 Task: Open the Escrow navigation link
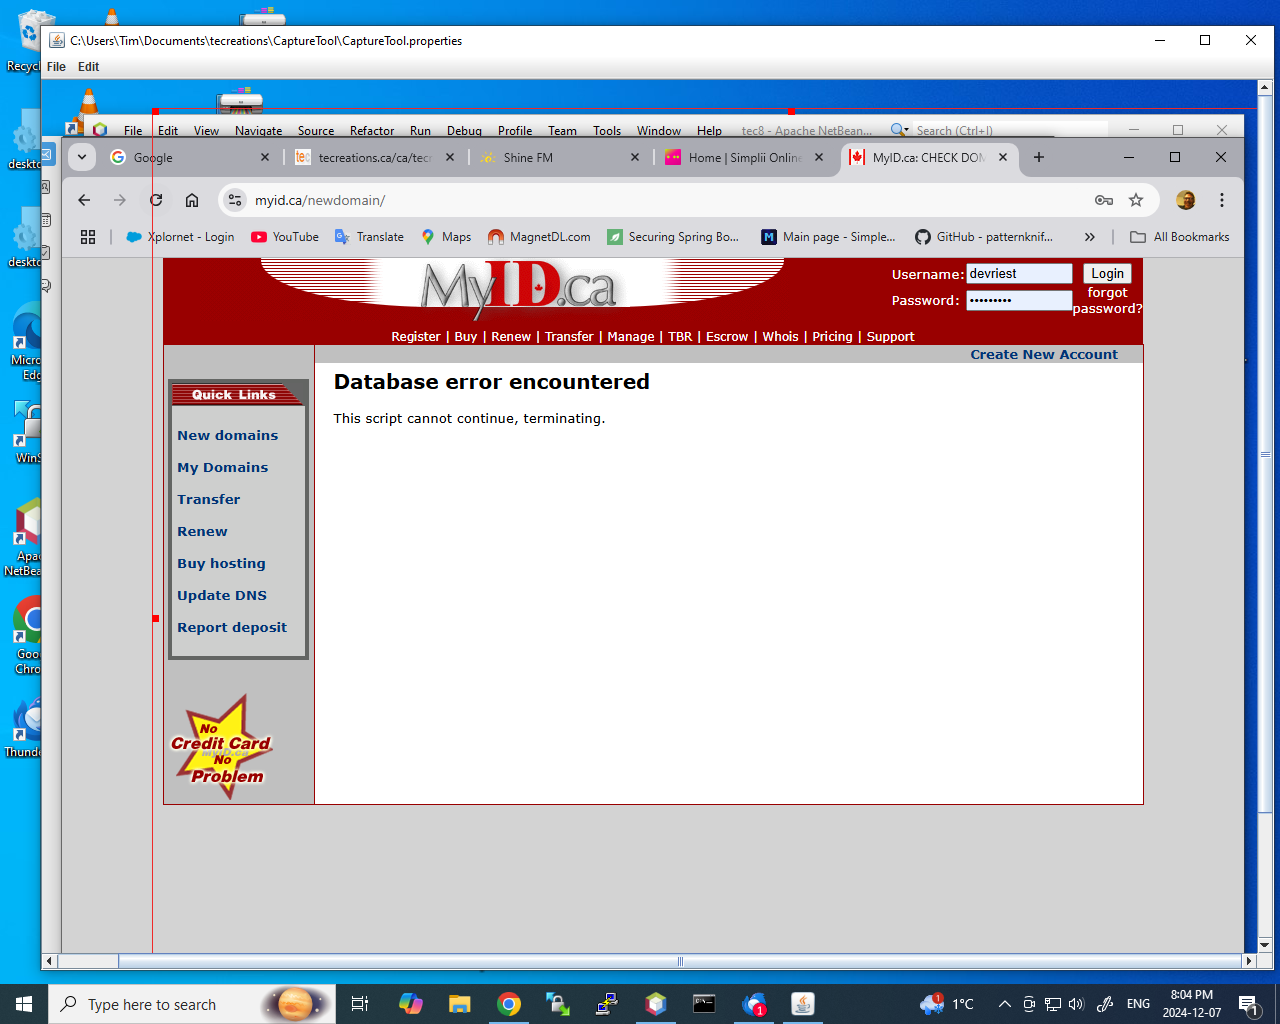click(727, 337)
